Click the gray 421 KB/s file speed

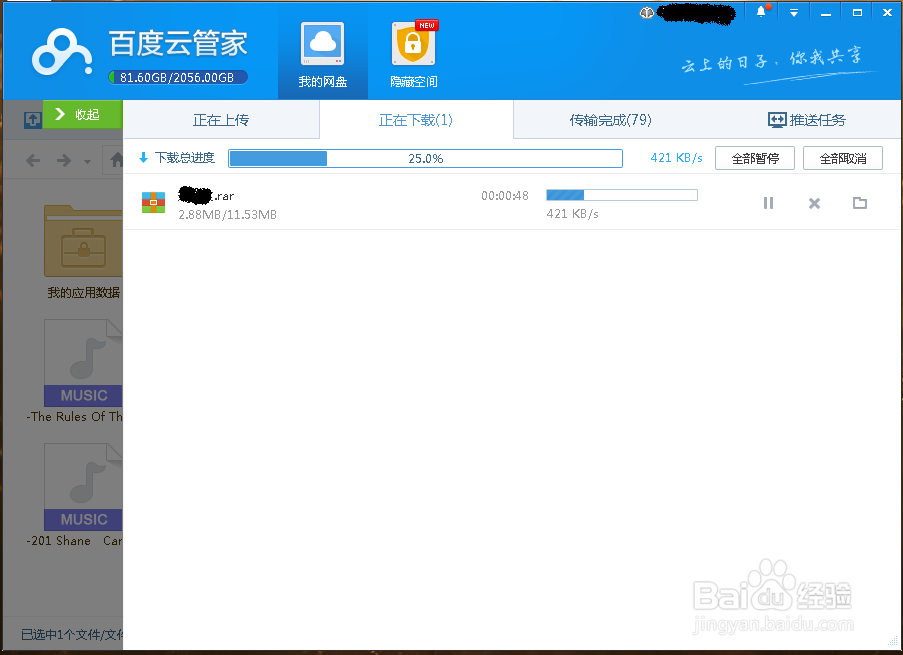tap(572, 214)
